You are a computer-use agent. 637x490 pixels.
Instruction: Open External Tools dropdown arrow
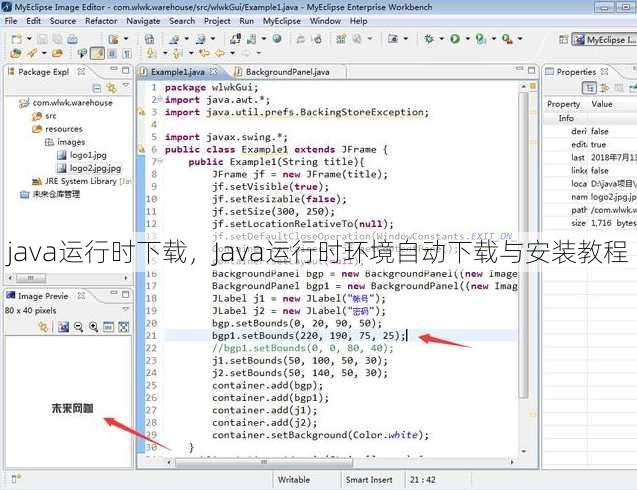[520, 39]
